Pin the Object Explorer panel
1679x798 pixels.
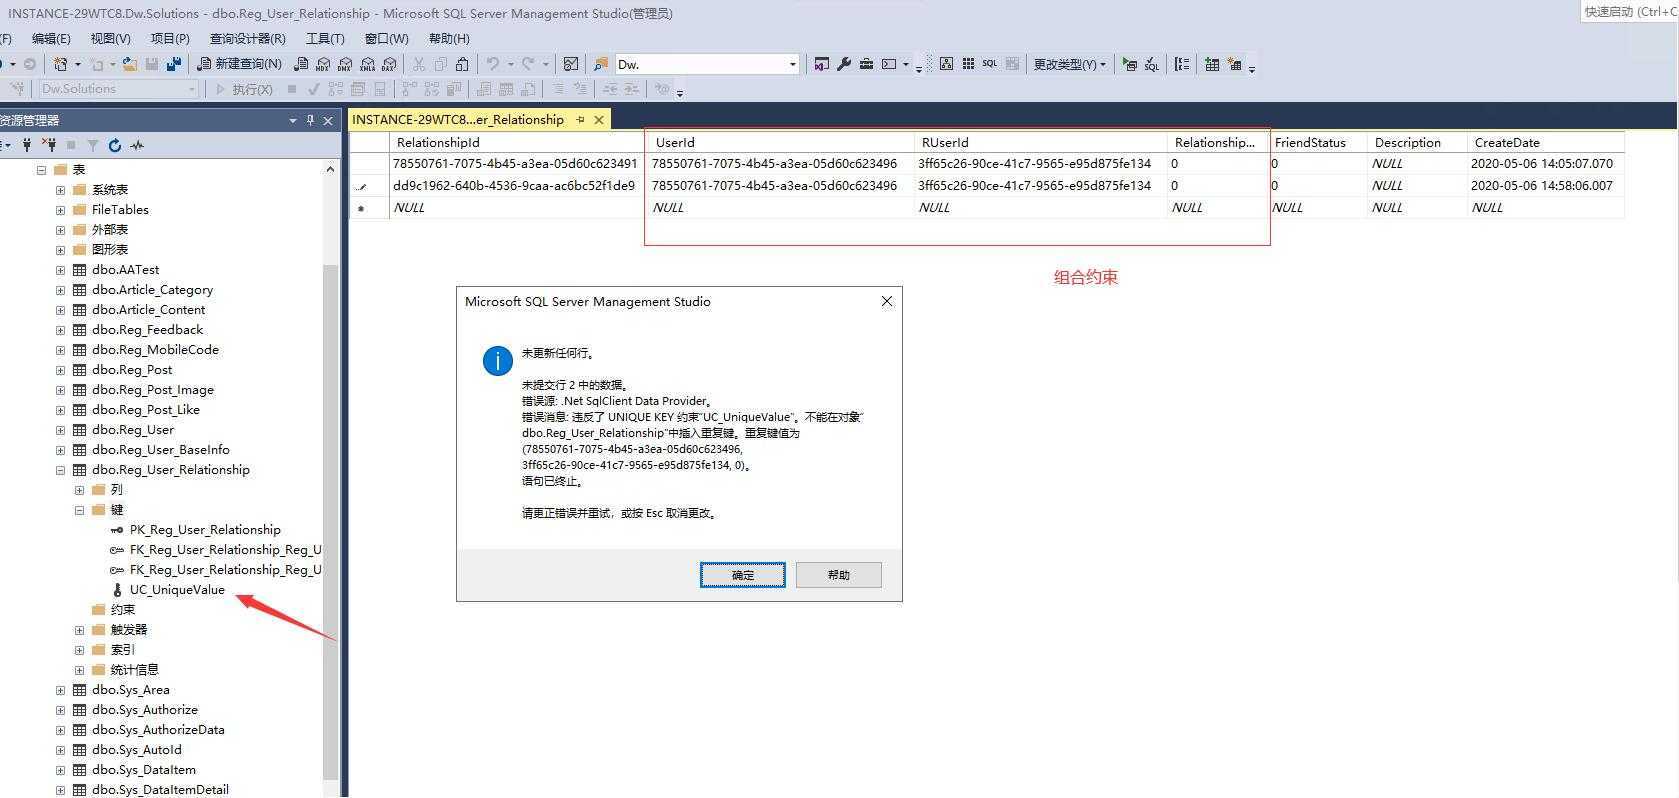(310, 120)
